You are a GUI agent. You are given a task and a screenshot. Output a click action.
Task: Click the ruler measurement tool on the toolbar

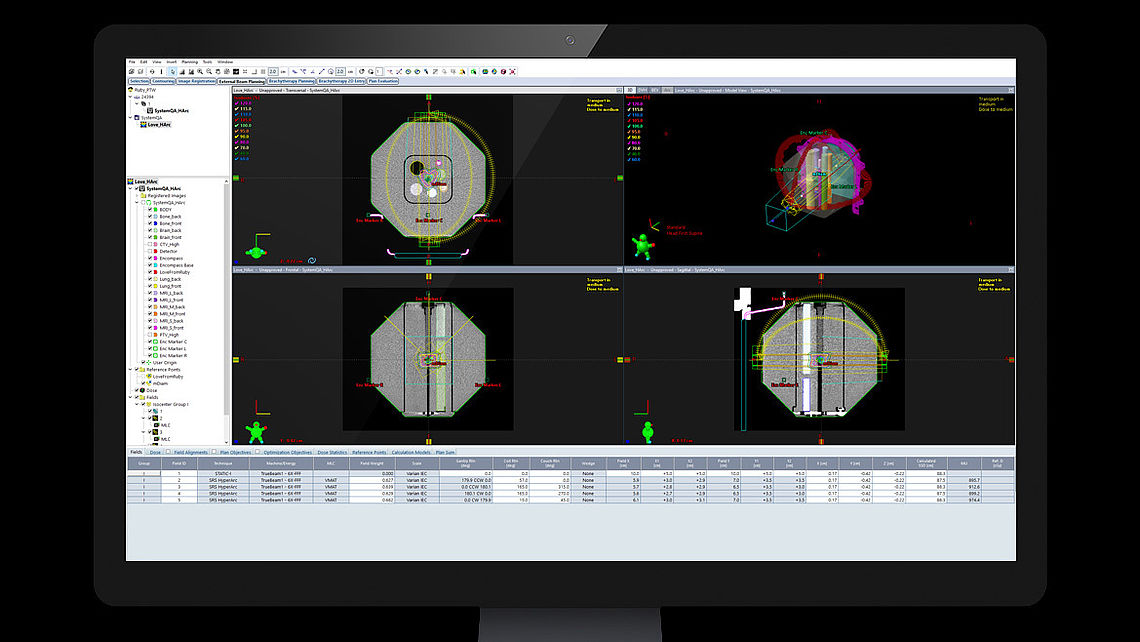tap(321, 71)
